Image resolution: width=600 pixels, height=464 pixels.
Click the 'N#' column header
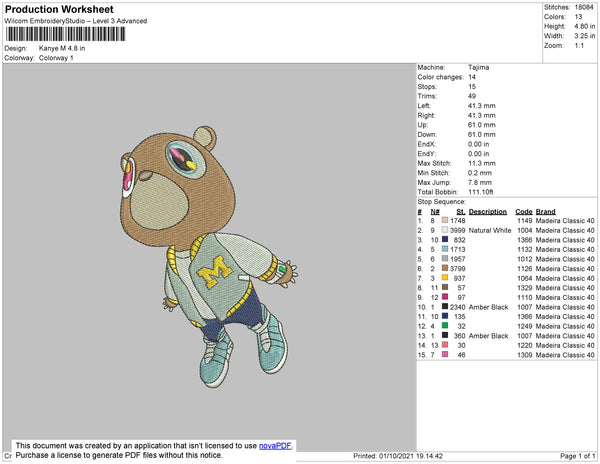[435, 212]
